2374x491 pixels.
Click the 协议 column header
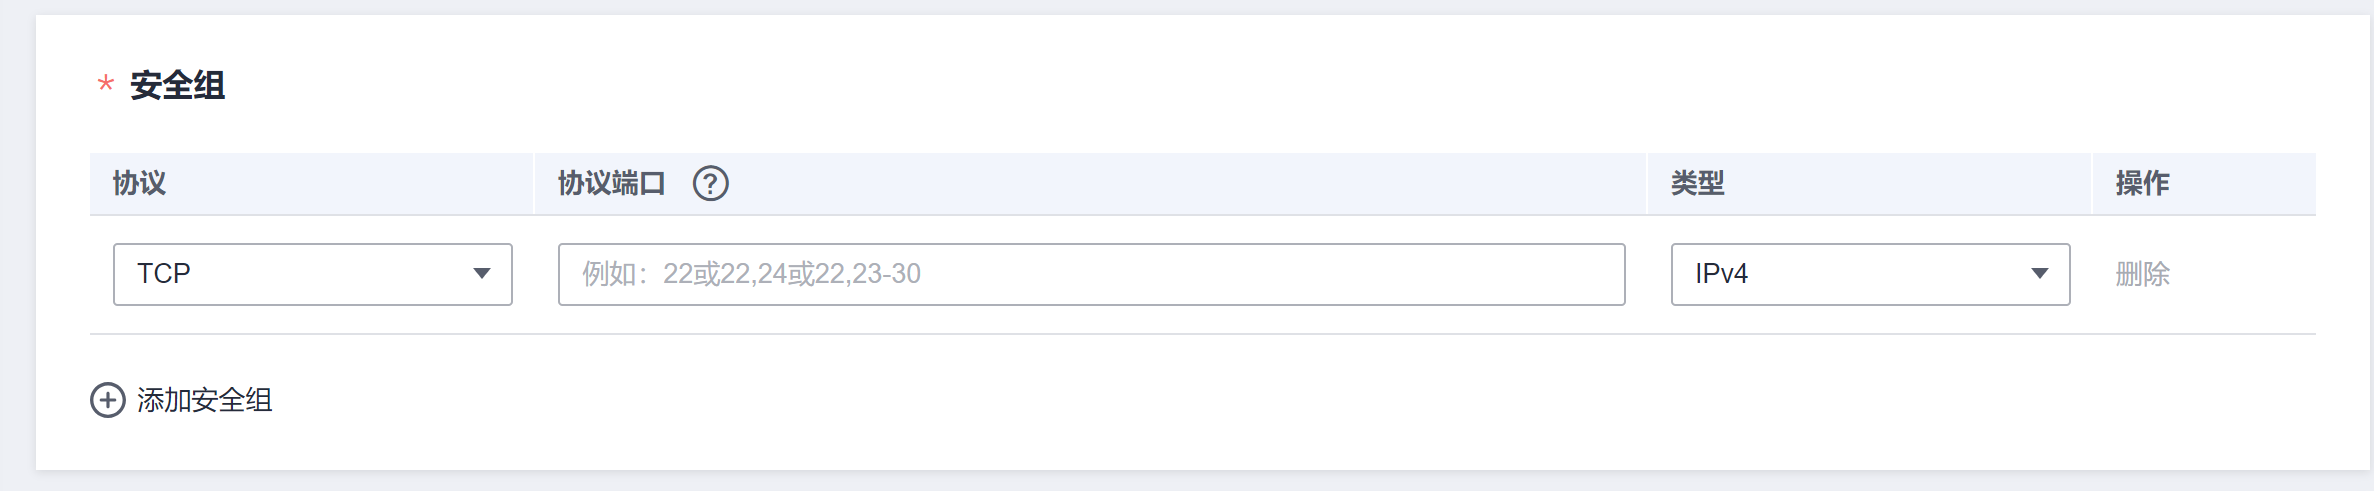139,184
